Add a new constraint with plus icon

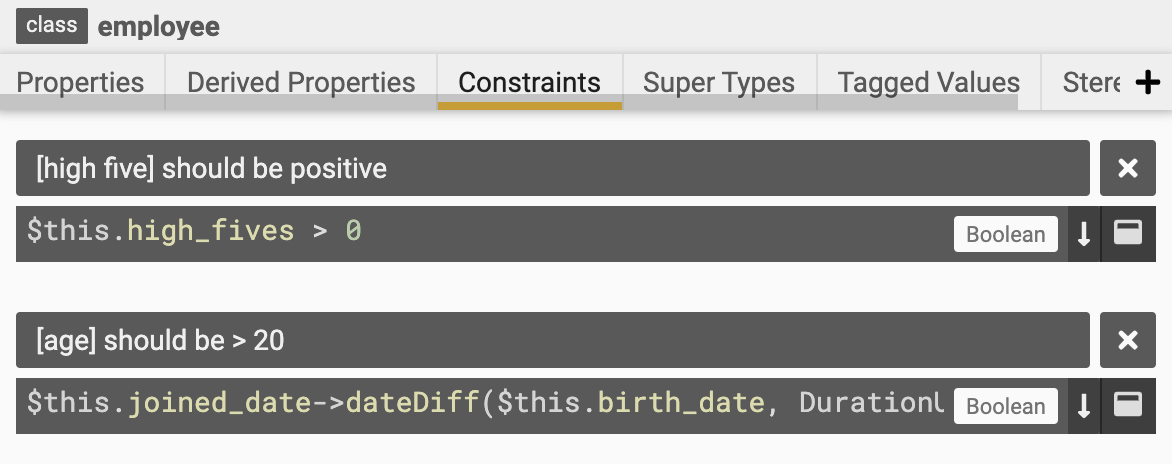pyautogui.click(x=1147, y=82)
